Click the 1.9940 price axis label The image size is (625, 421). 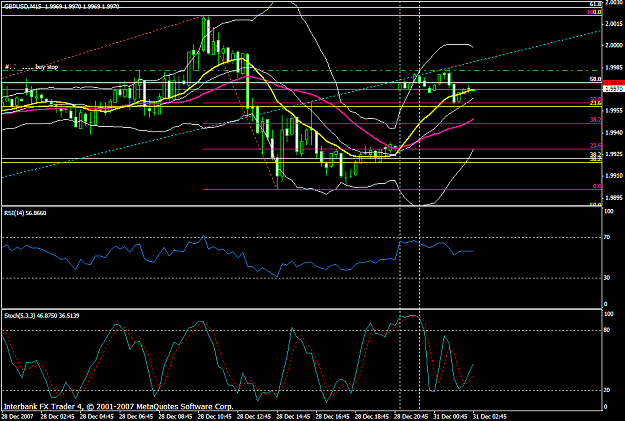(x=614, y=132)
